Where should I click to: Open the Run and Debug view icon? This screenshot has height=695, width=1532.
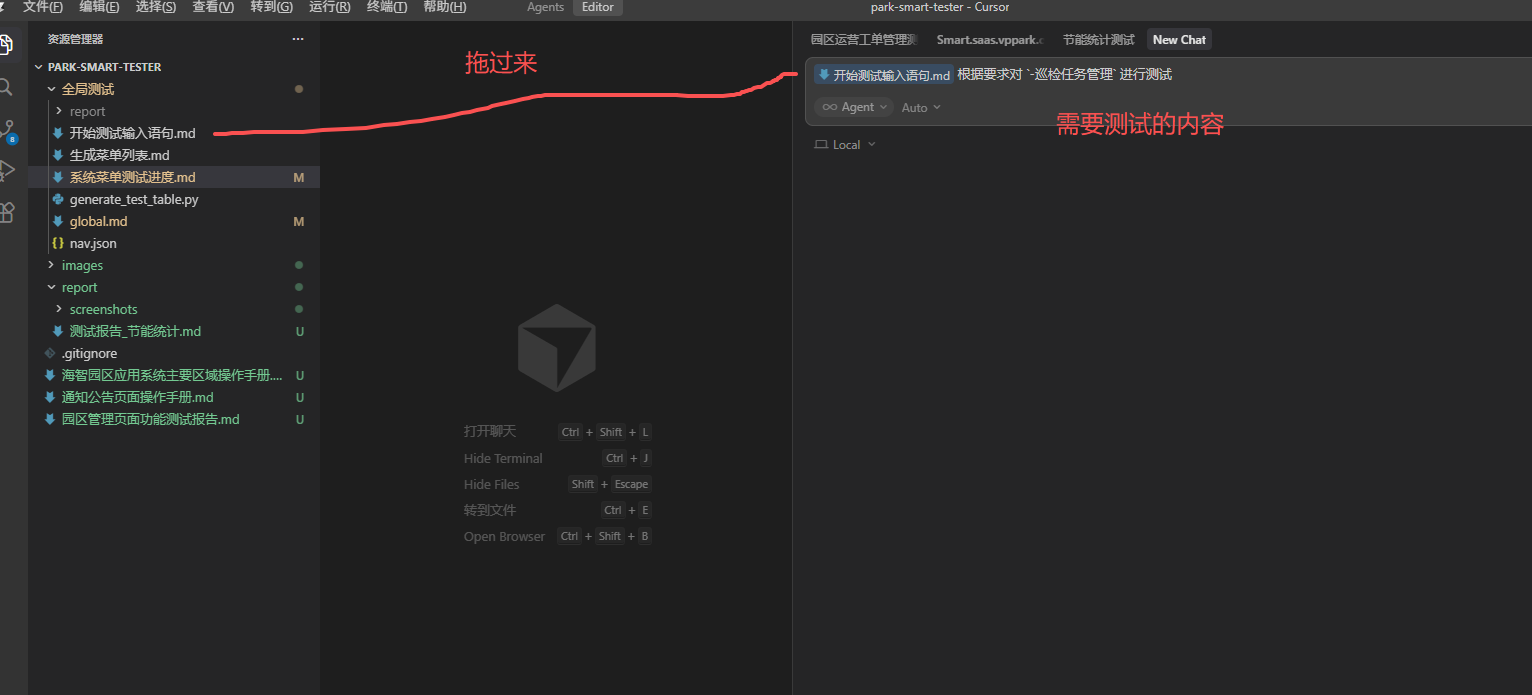point(6,171)
